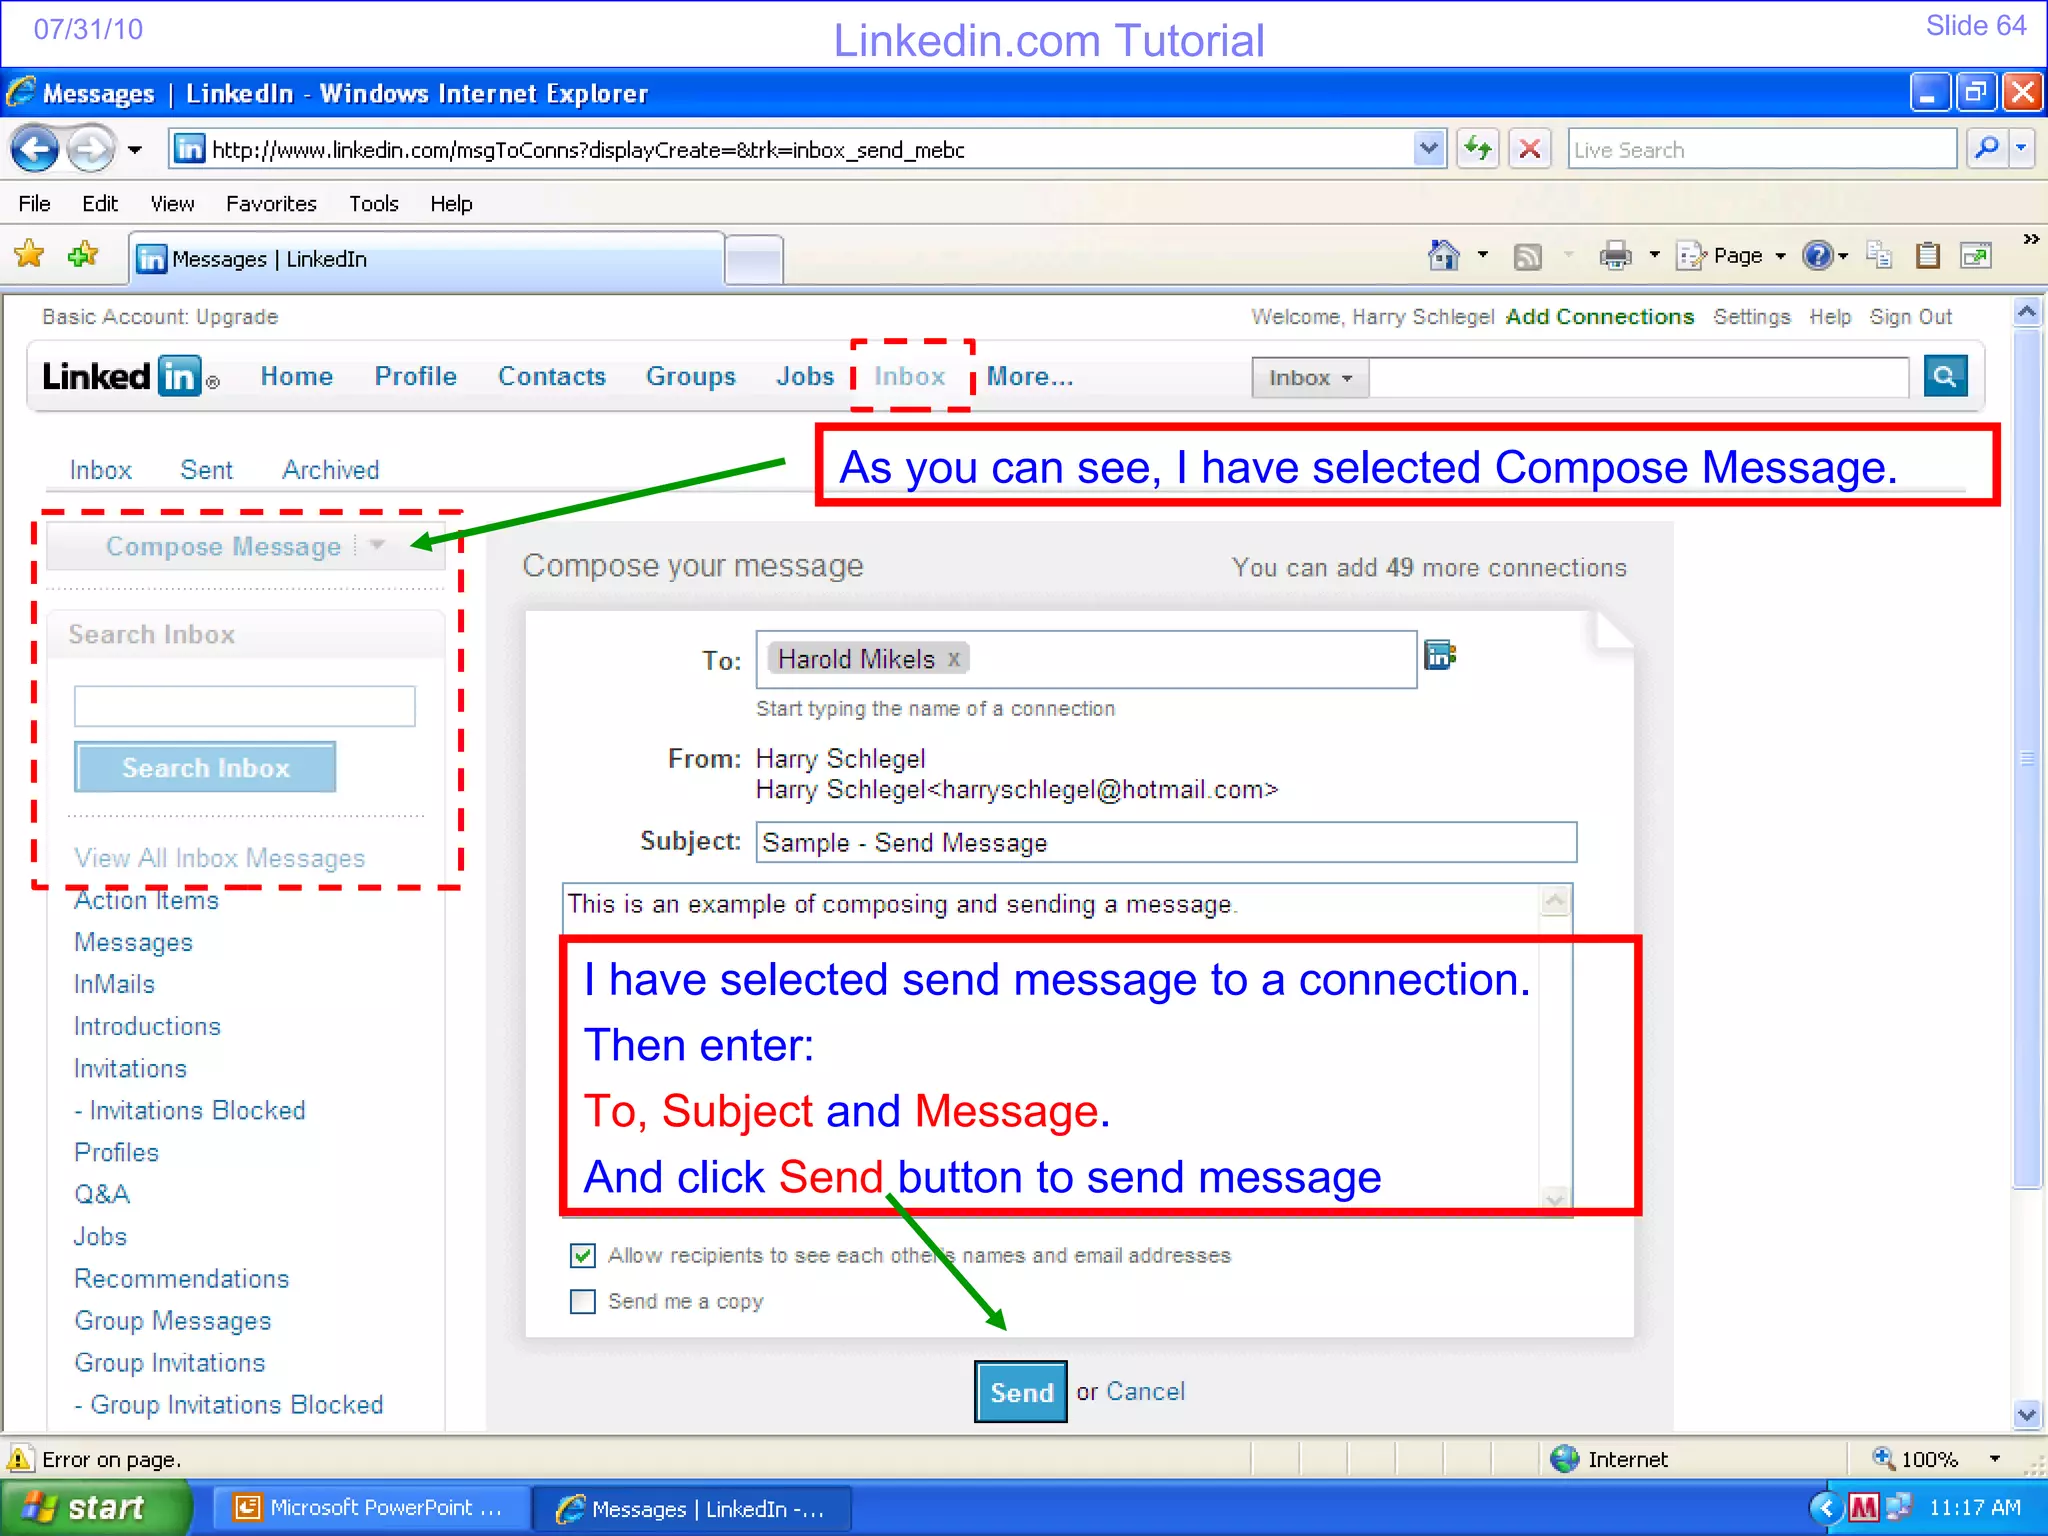
Task: Select the Sent tab
Action: 206,470
